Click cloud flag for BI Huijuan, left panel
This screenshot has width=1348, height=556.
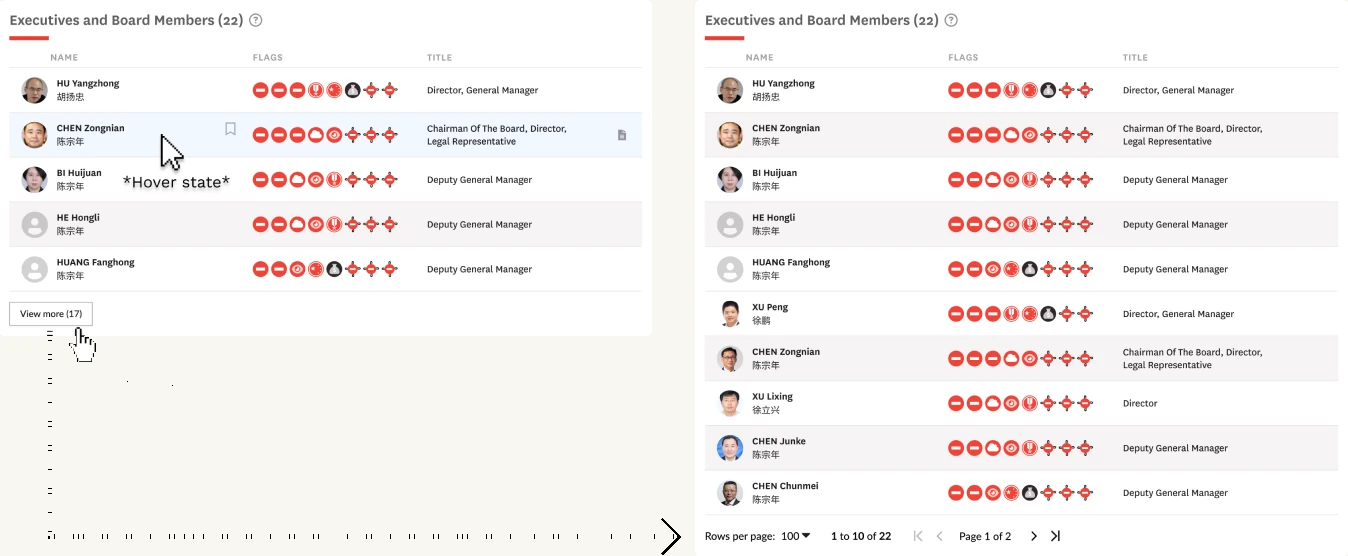click(297, 180)
